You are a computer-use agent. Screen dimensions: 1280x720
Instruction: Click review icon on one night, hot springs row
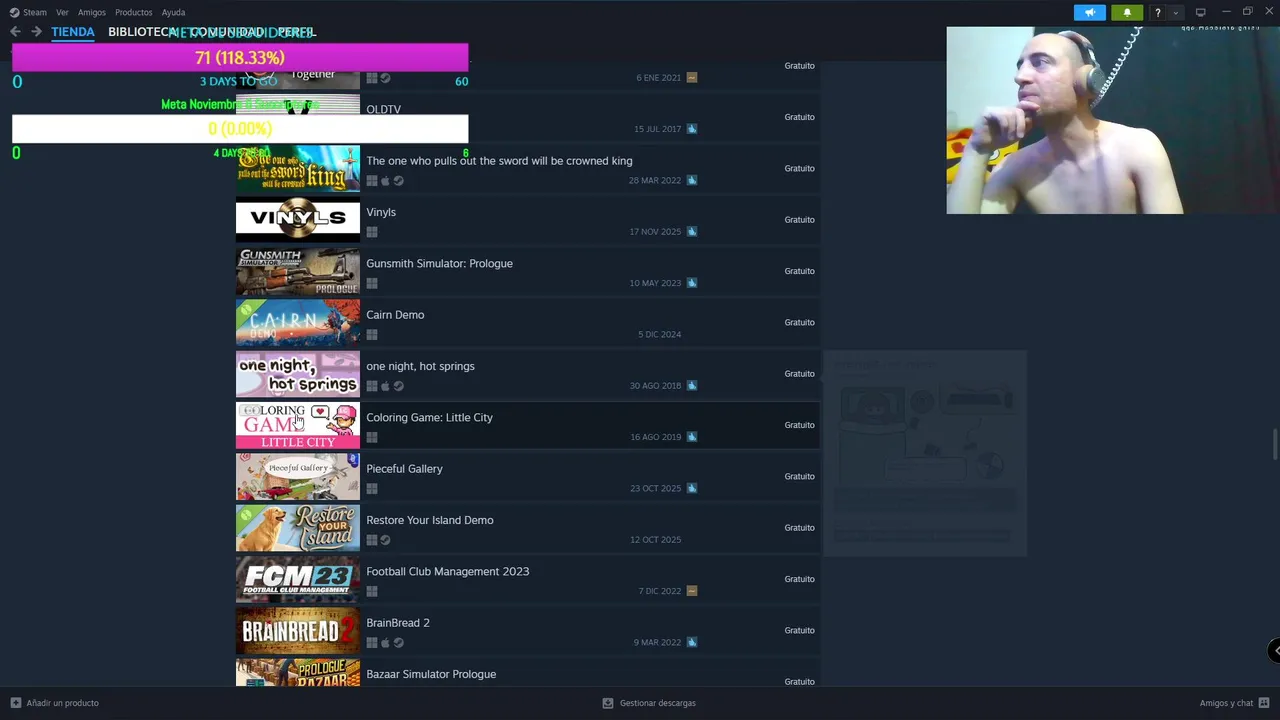pos(692,386)
